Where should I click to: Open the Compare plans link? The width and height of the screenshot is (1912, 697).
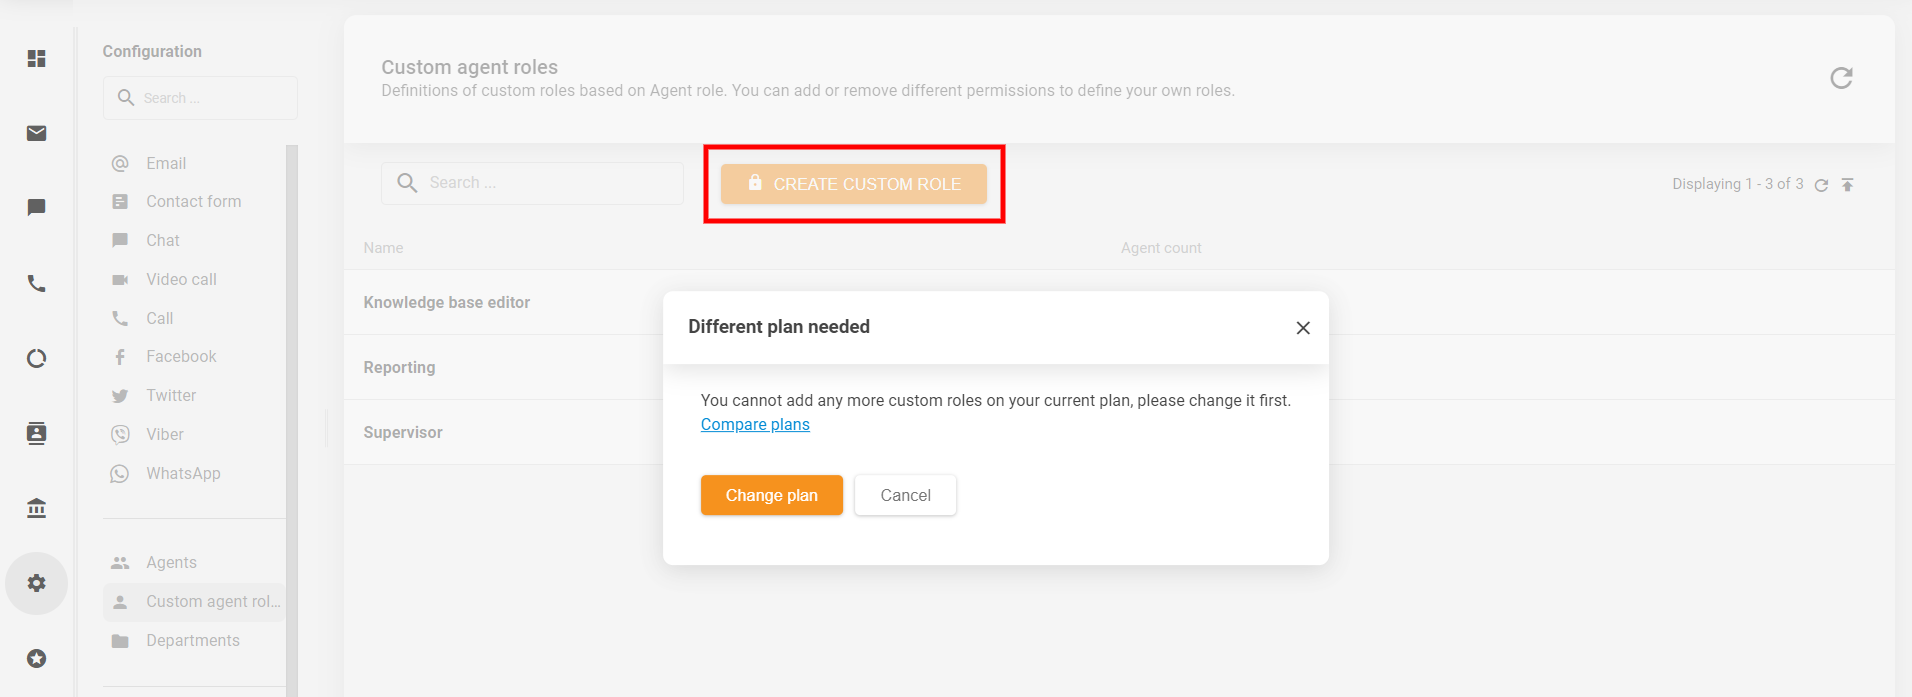(x=755, y=425)
